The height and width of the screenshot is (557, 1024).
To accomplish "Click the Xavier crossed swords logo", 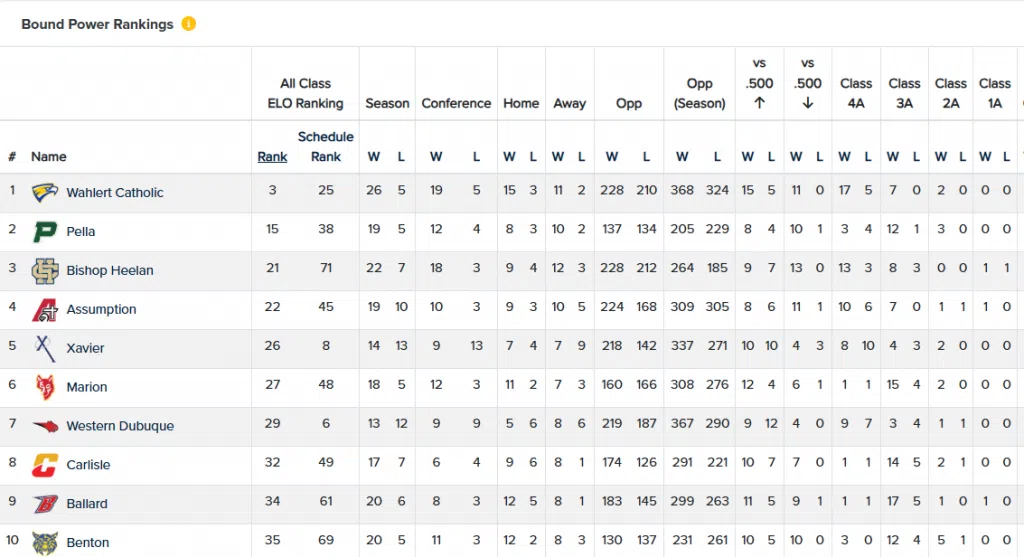I will click(45, 348).
